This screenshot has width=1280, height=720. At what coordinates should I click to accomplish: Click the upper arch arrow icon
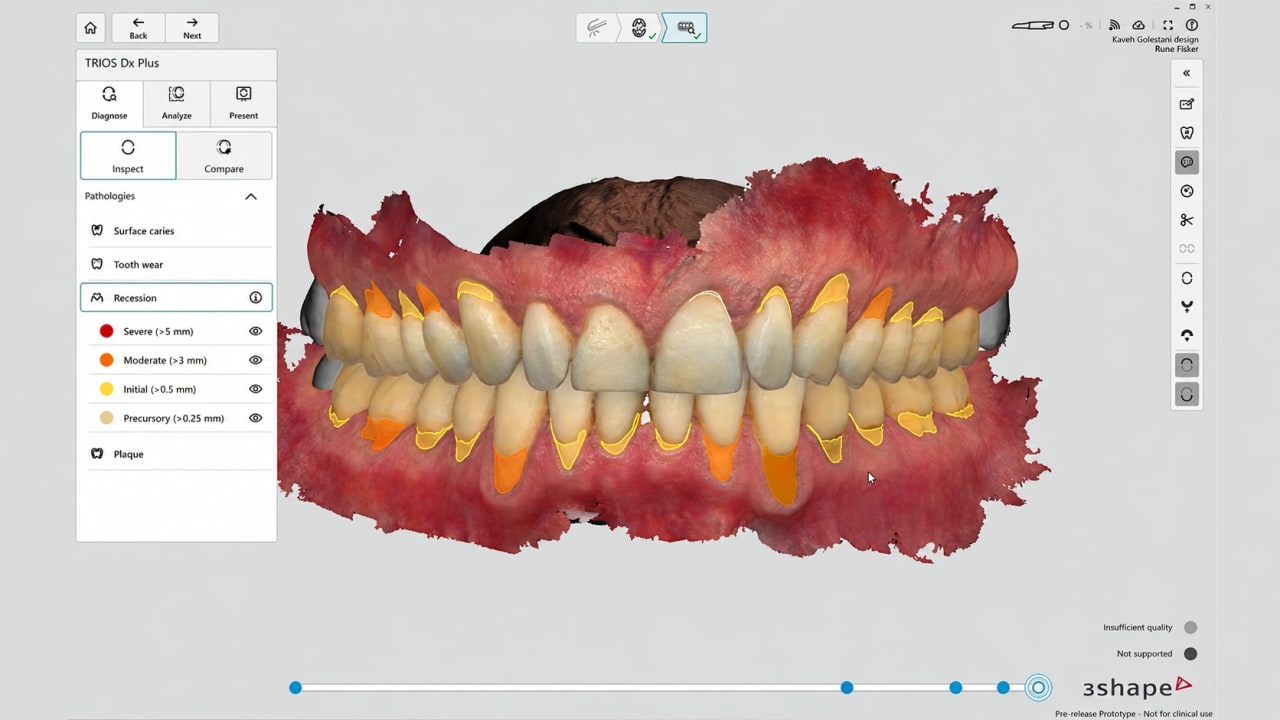coord(1187,336)
